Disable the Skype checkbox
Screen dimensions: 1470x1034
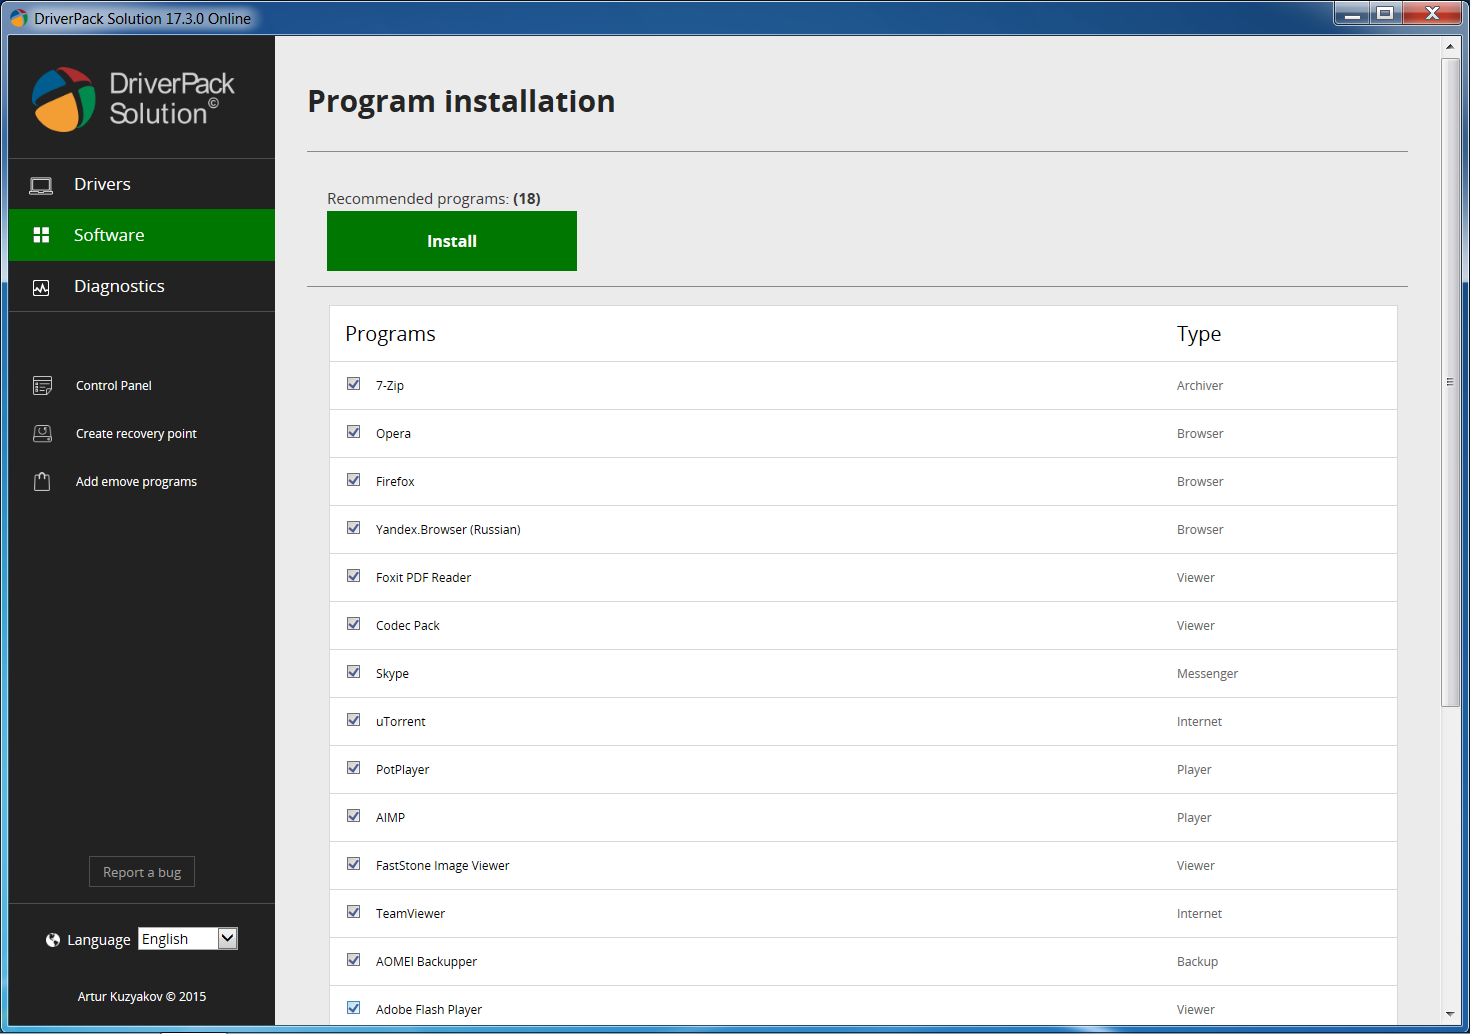[353, 671]
